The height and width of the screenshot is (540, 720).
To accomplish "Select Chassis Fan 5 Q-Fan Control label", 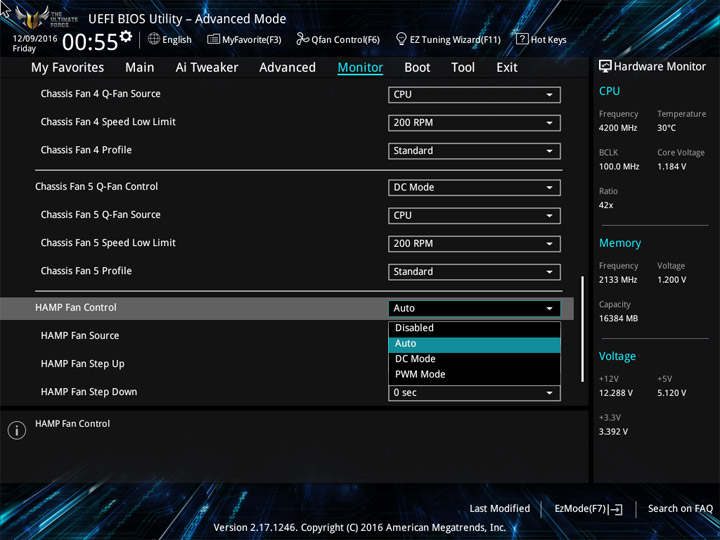I will [x=96, y=187].
